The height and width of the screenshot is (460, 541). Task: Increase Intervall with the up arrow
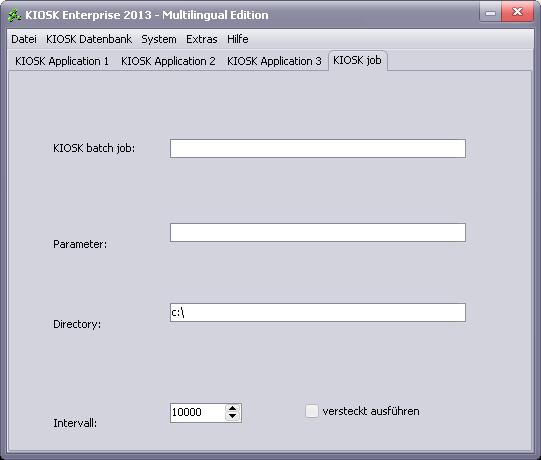click(233, 408)
